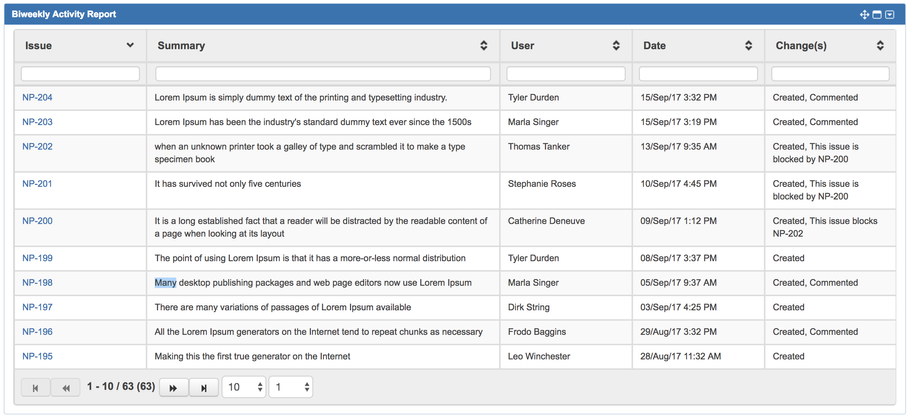
Task: Sort by Summary column arrows
Action: pos(483,46)
